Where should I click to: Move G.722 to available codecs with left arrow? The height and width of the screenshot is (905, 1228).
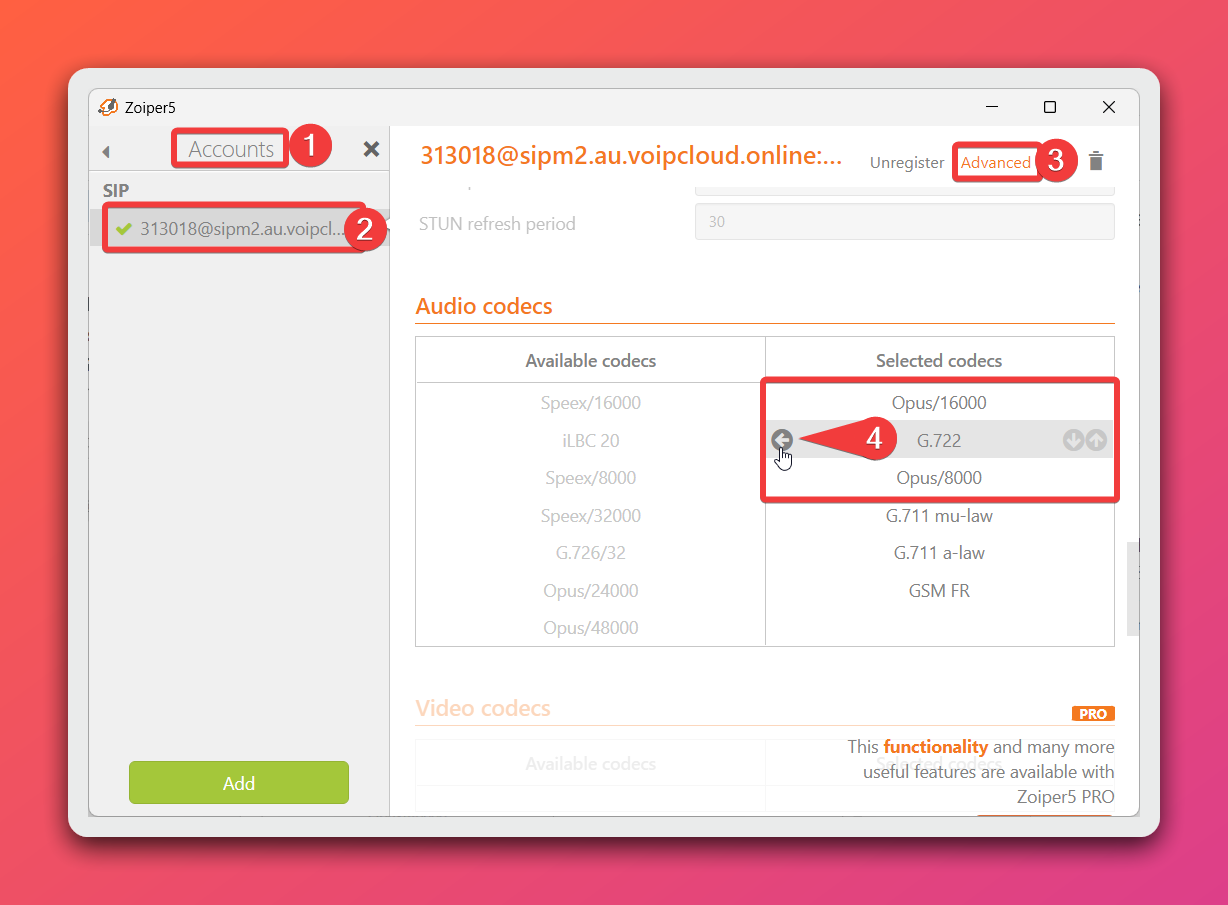tap(782, 440)
